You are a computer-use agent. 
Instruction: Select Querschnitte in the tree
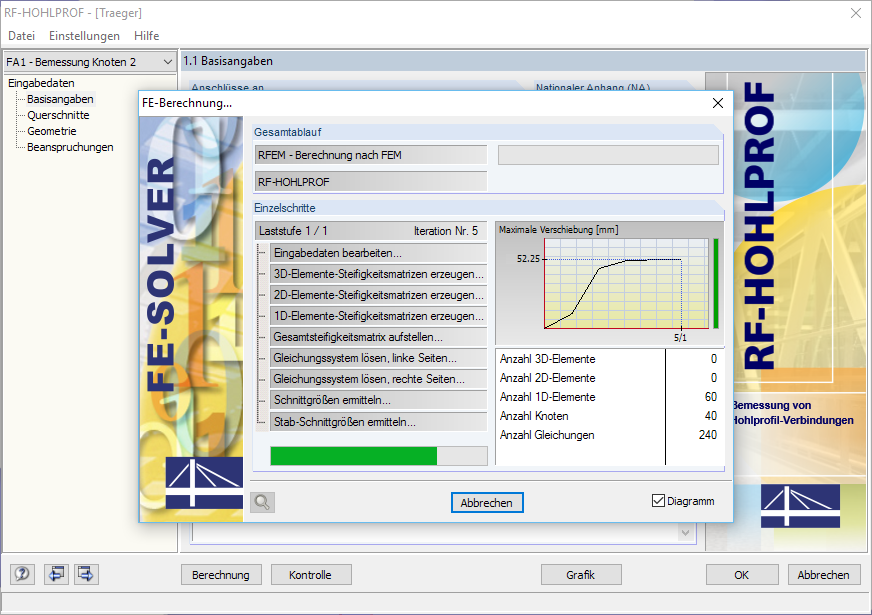pyautogui.click(x=58, y=115)
